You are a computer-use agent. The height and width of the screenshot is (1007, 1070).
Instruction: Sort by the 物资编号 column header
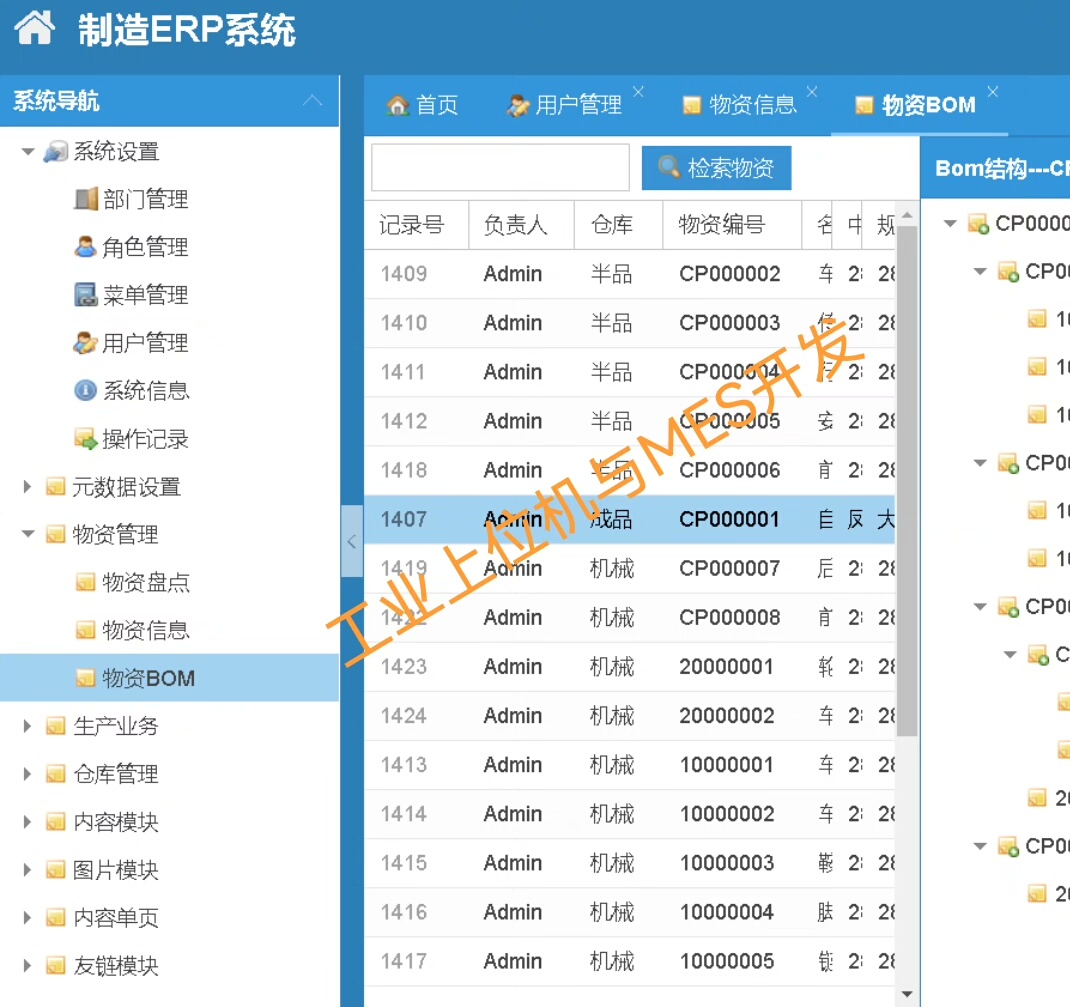pyautogui.click(x=721, y=225)
